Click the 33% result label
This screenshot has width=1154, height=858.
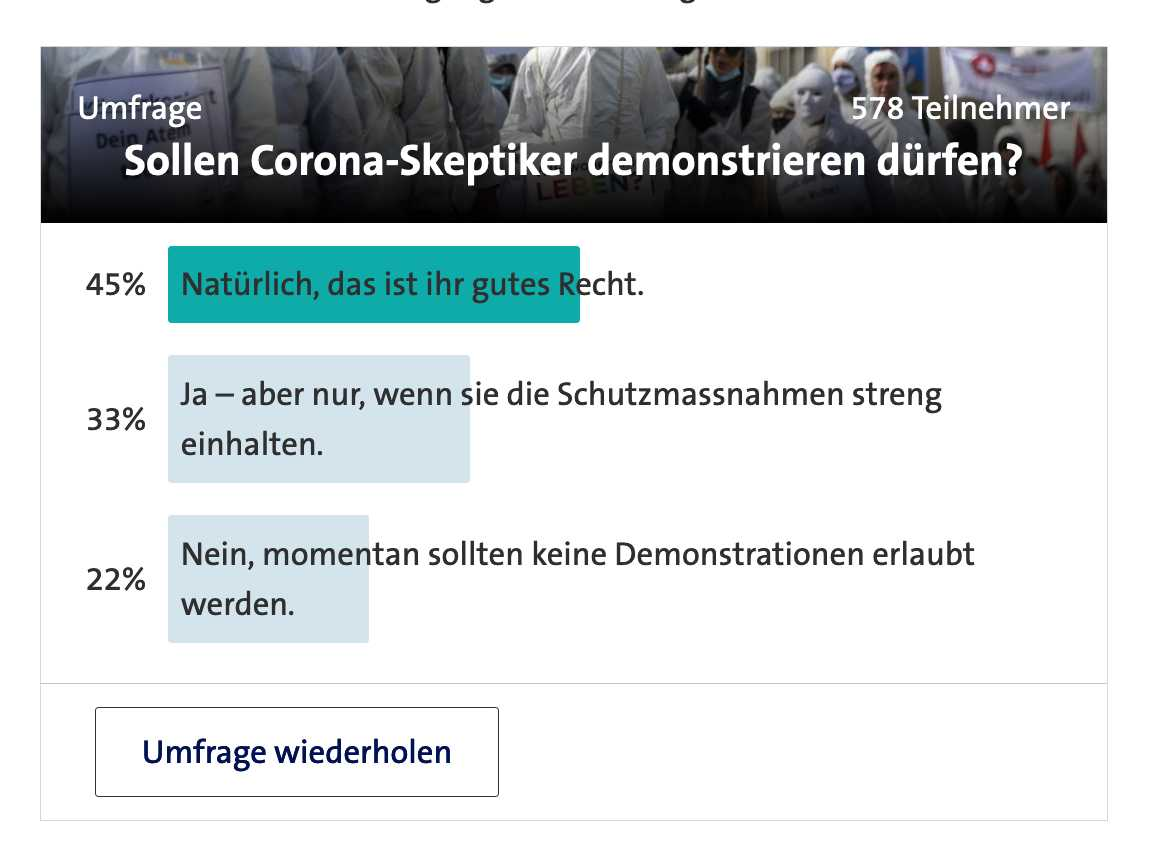(x=116, y=419)
